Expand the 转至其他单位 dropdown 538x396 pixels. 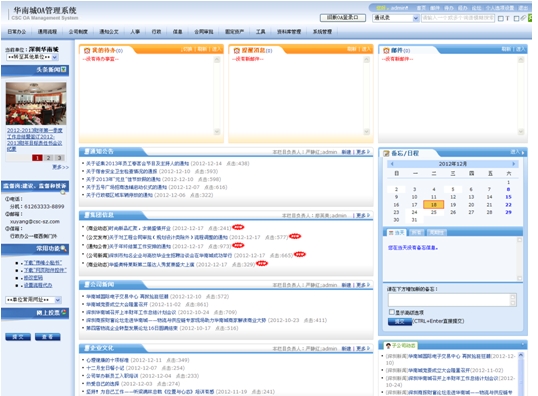[x=32, y=57]
